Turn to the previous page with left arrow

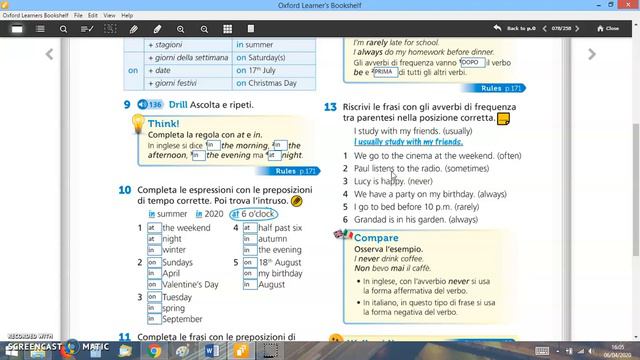pyautogui.click(x=49, y=54)
